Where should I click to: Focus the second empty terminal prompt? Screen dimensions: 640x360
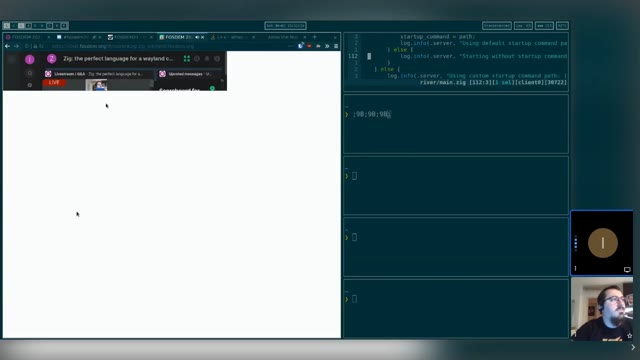456,186
